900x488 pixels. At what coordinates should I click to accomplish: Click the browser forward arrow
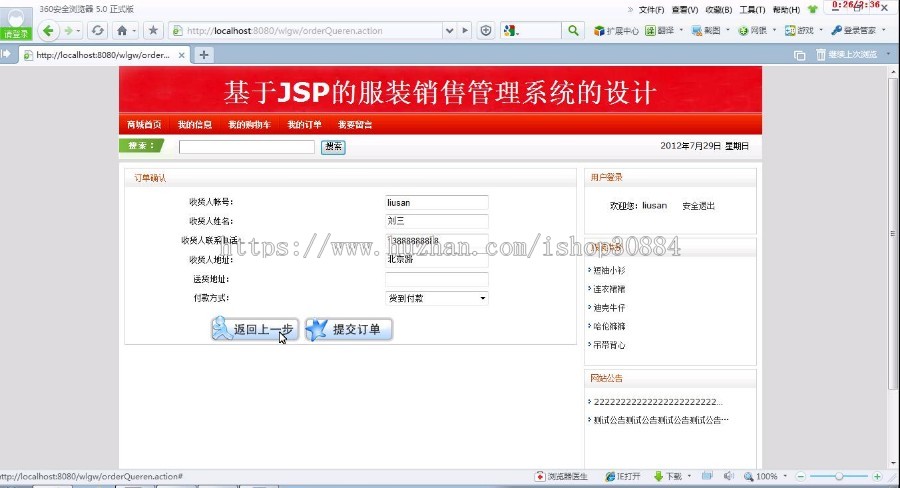tap(68, 30)
